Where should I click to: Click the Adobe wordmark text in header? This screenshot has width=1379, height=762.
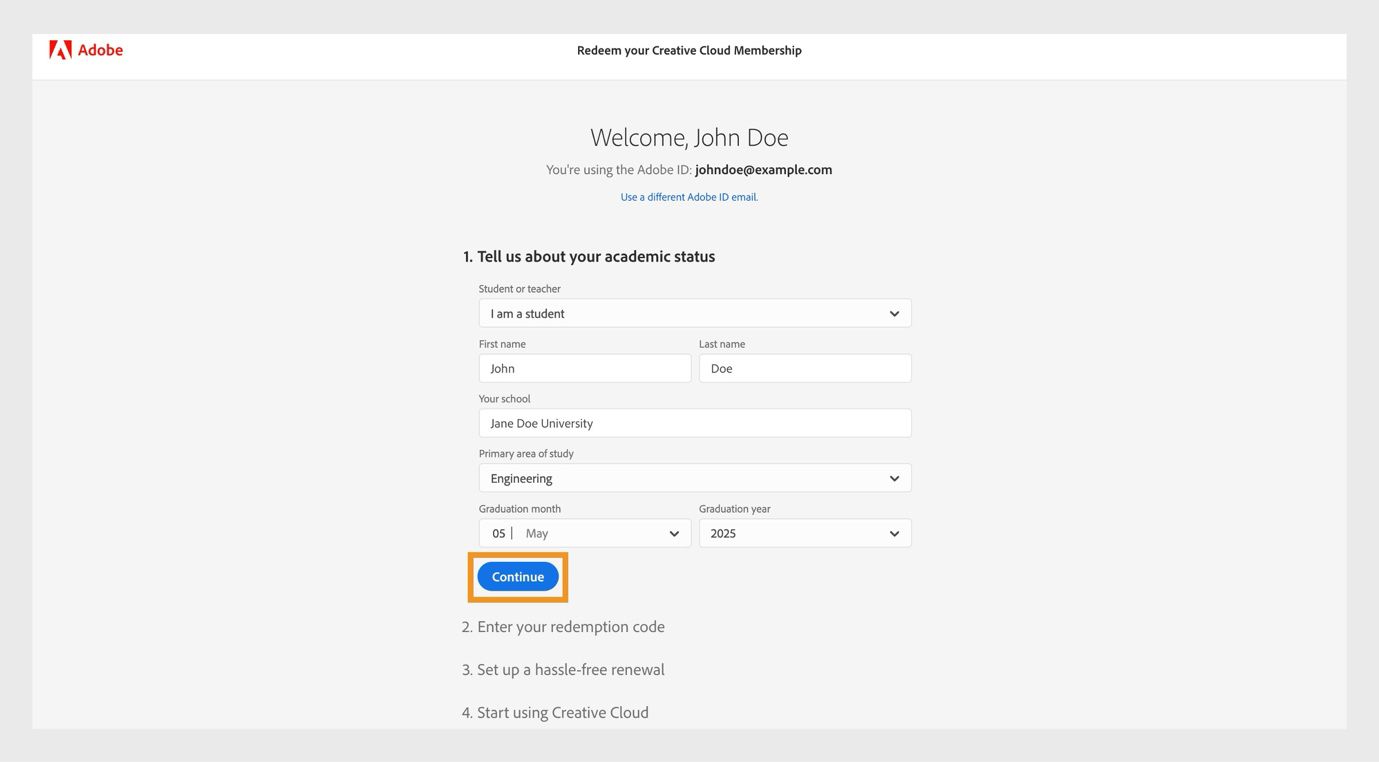[x=100, y=50]
